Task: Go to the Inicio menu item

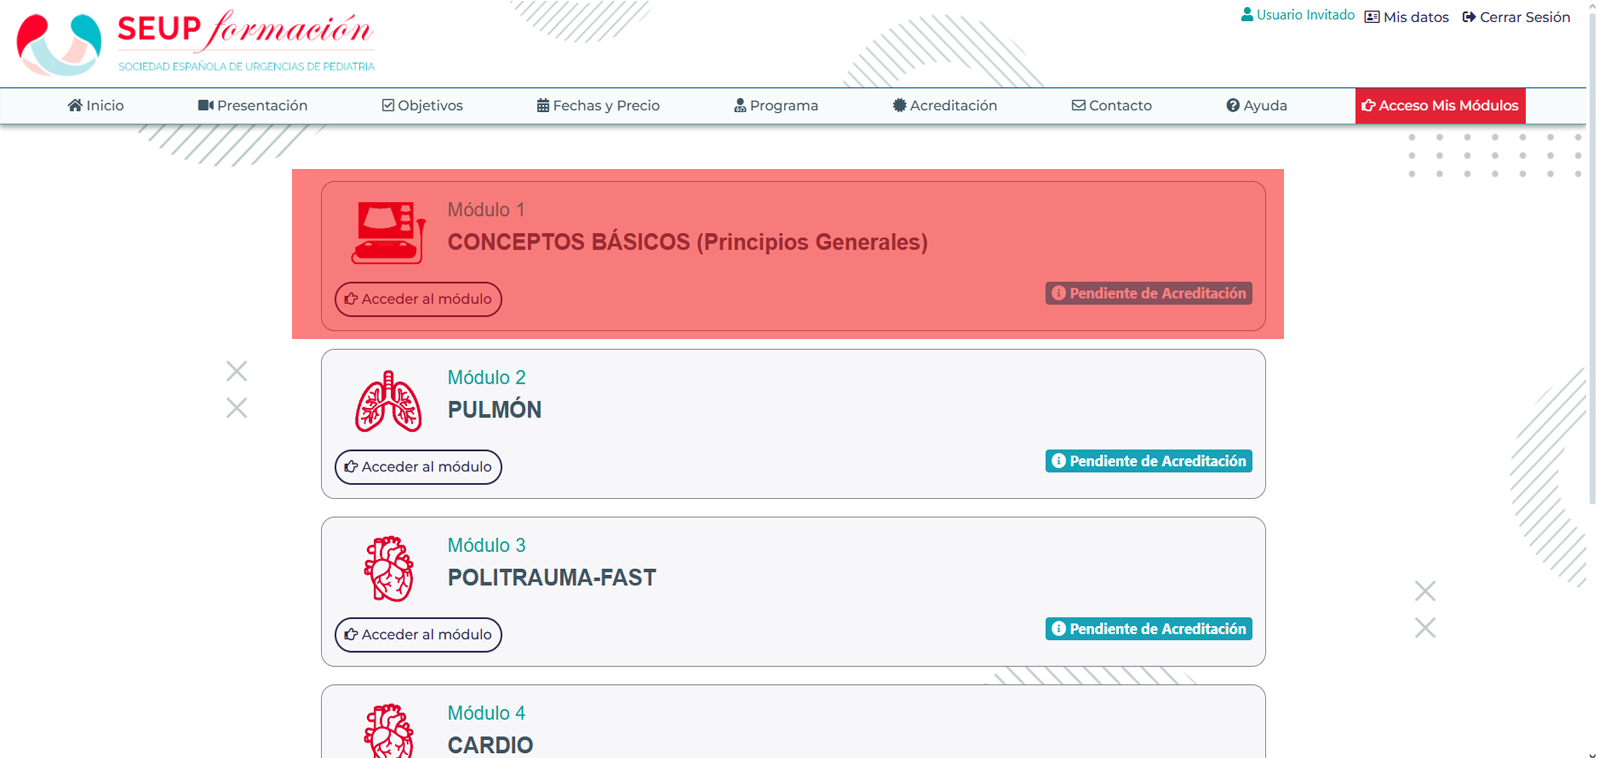Action: 96,105
